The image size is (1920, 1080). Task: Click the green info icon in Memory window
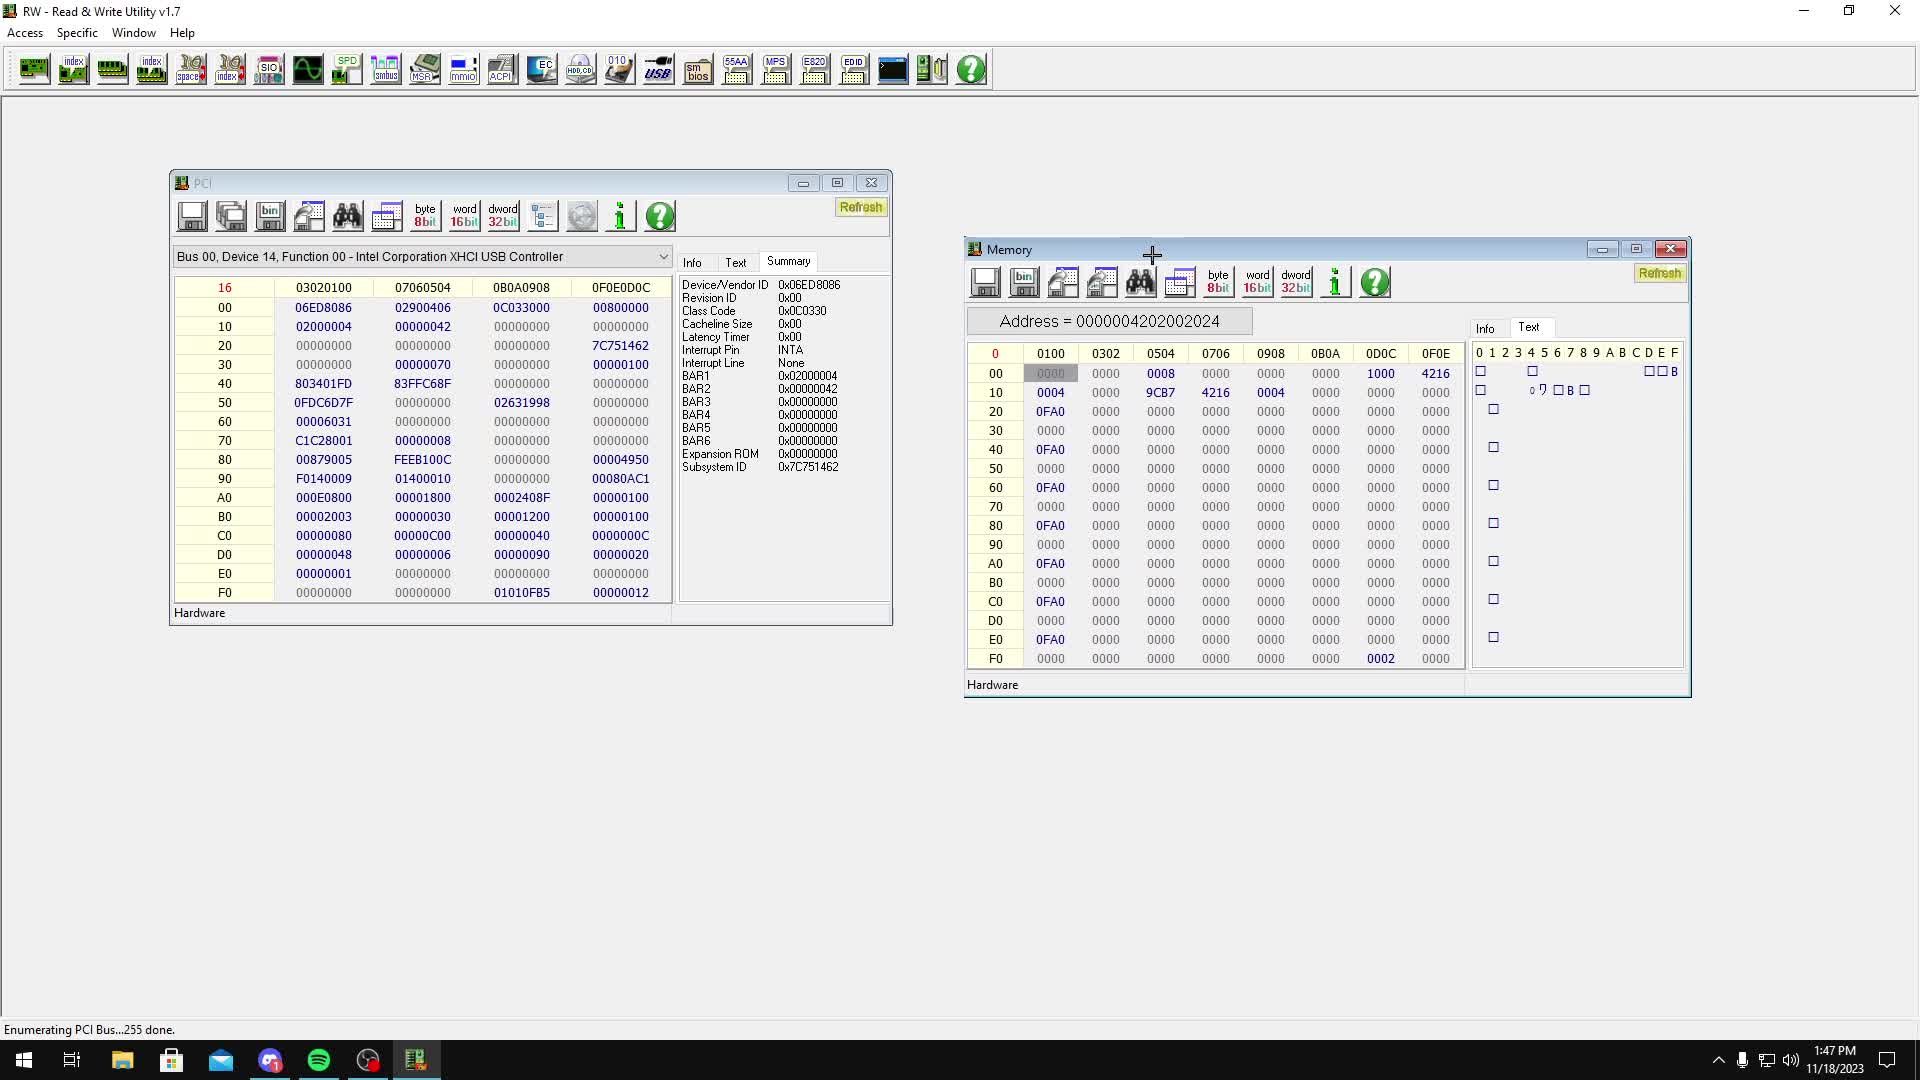point(1336,282)
